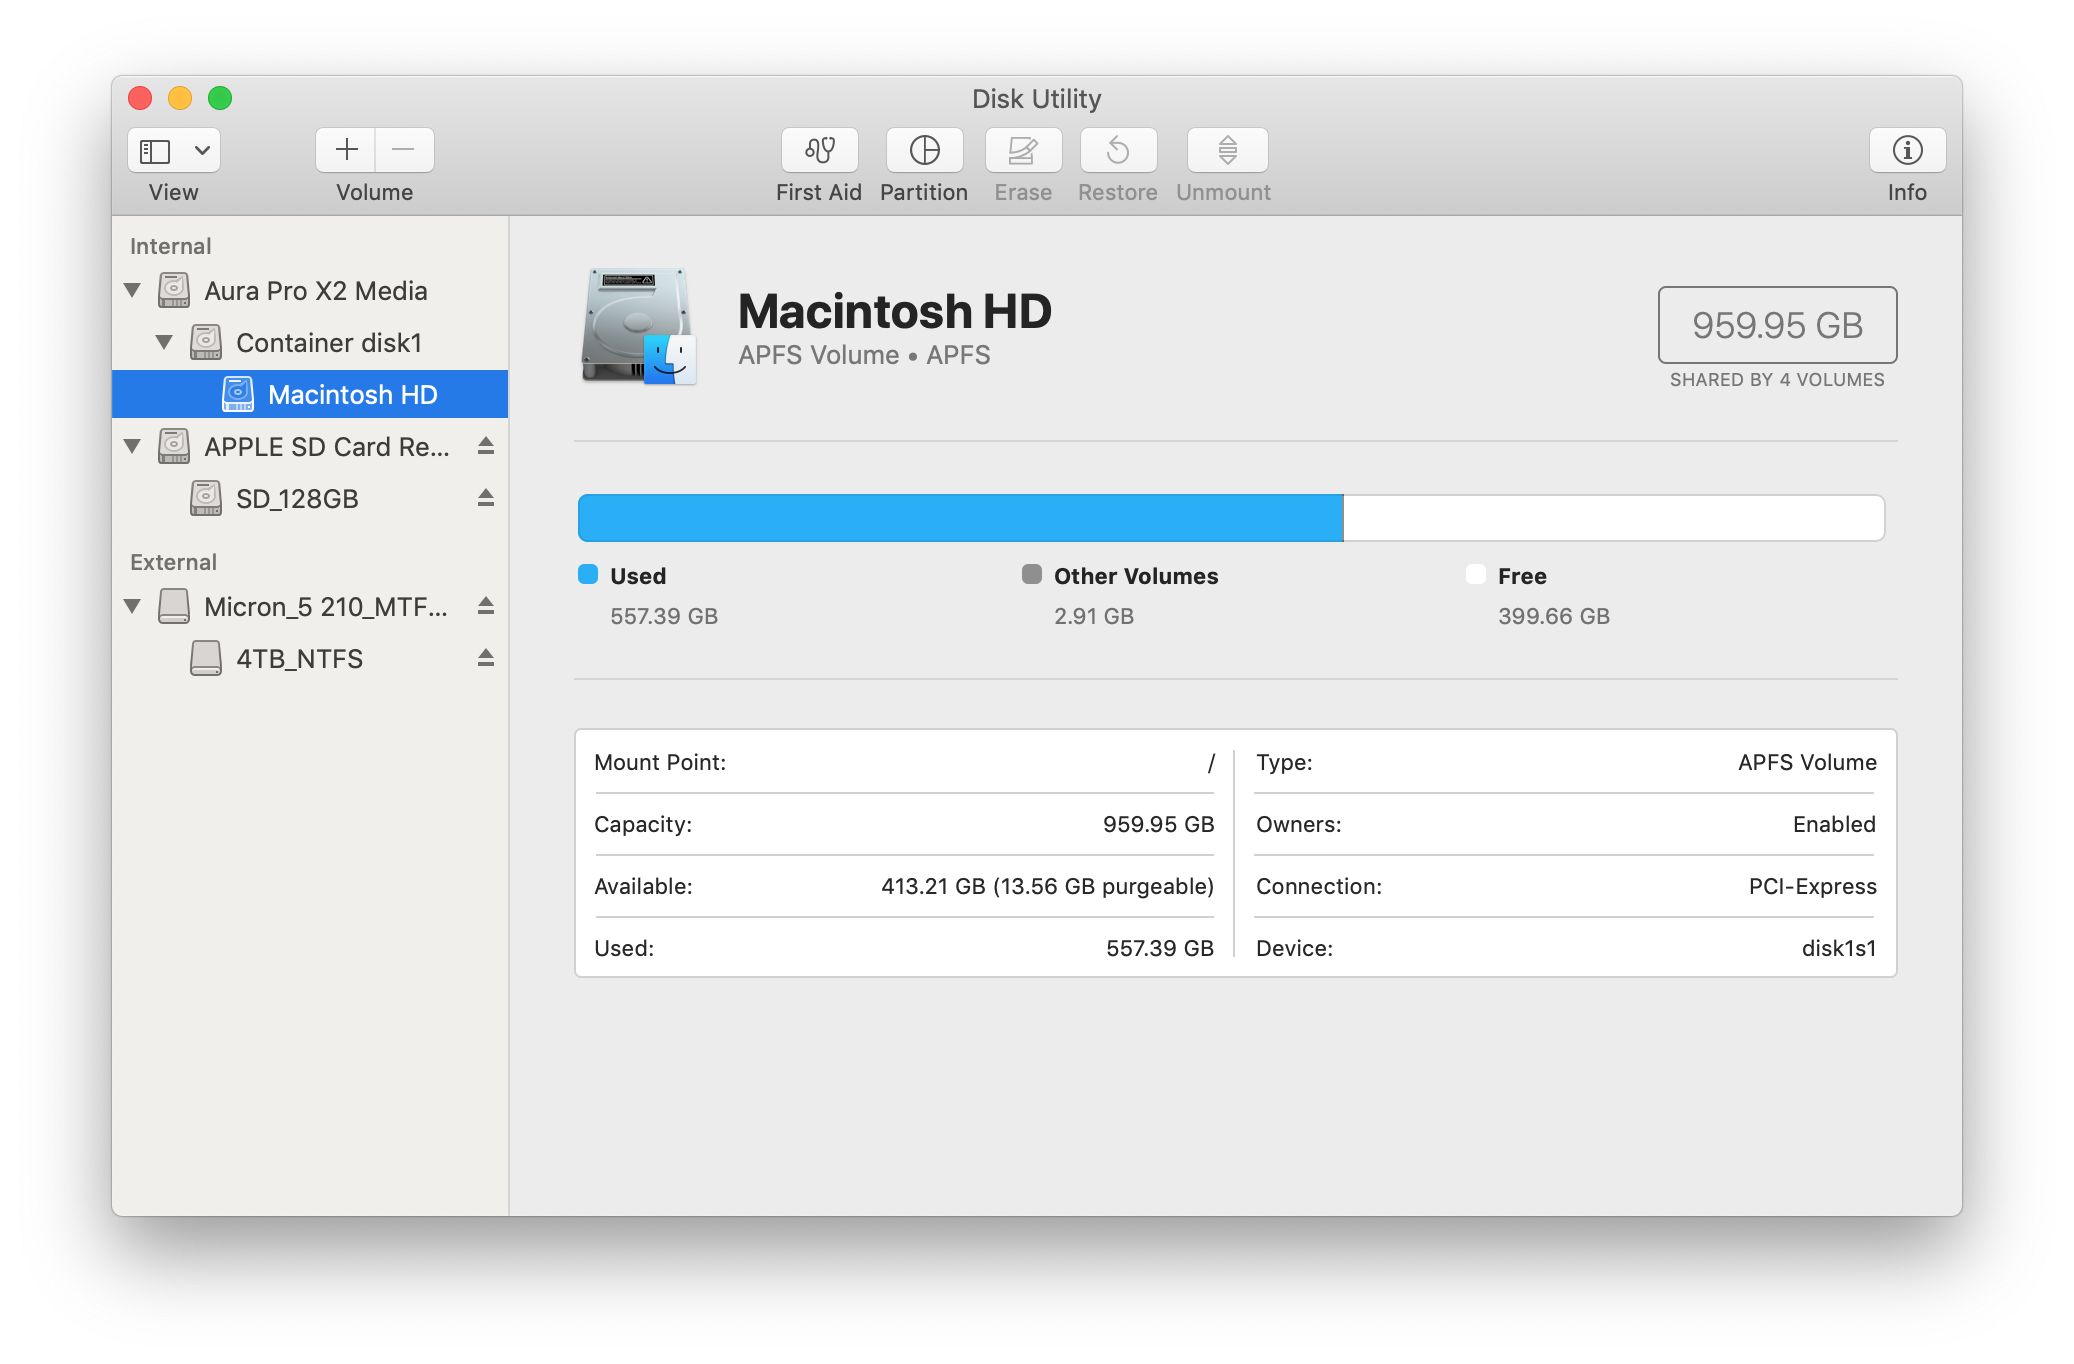2074x1364 pixels.
Task: Add a new APFS volume with plus icon
Action: pyautogui.click(x=344, y=150)
